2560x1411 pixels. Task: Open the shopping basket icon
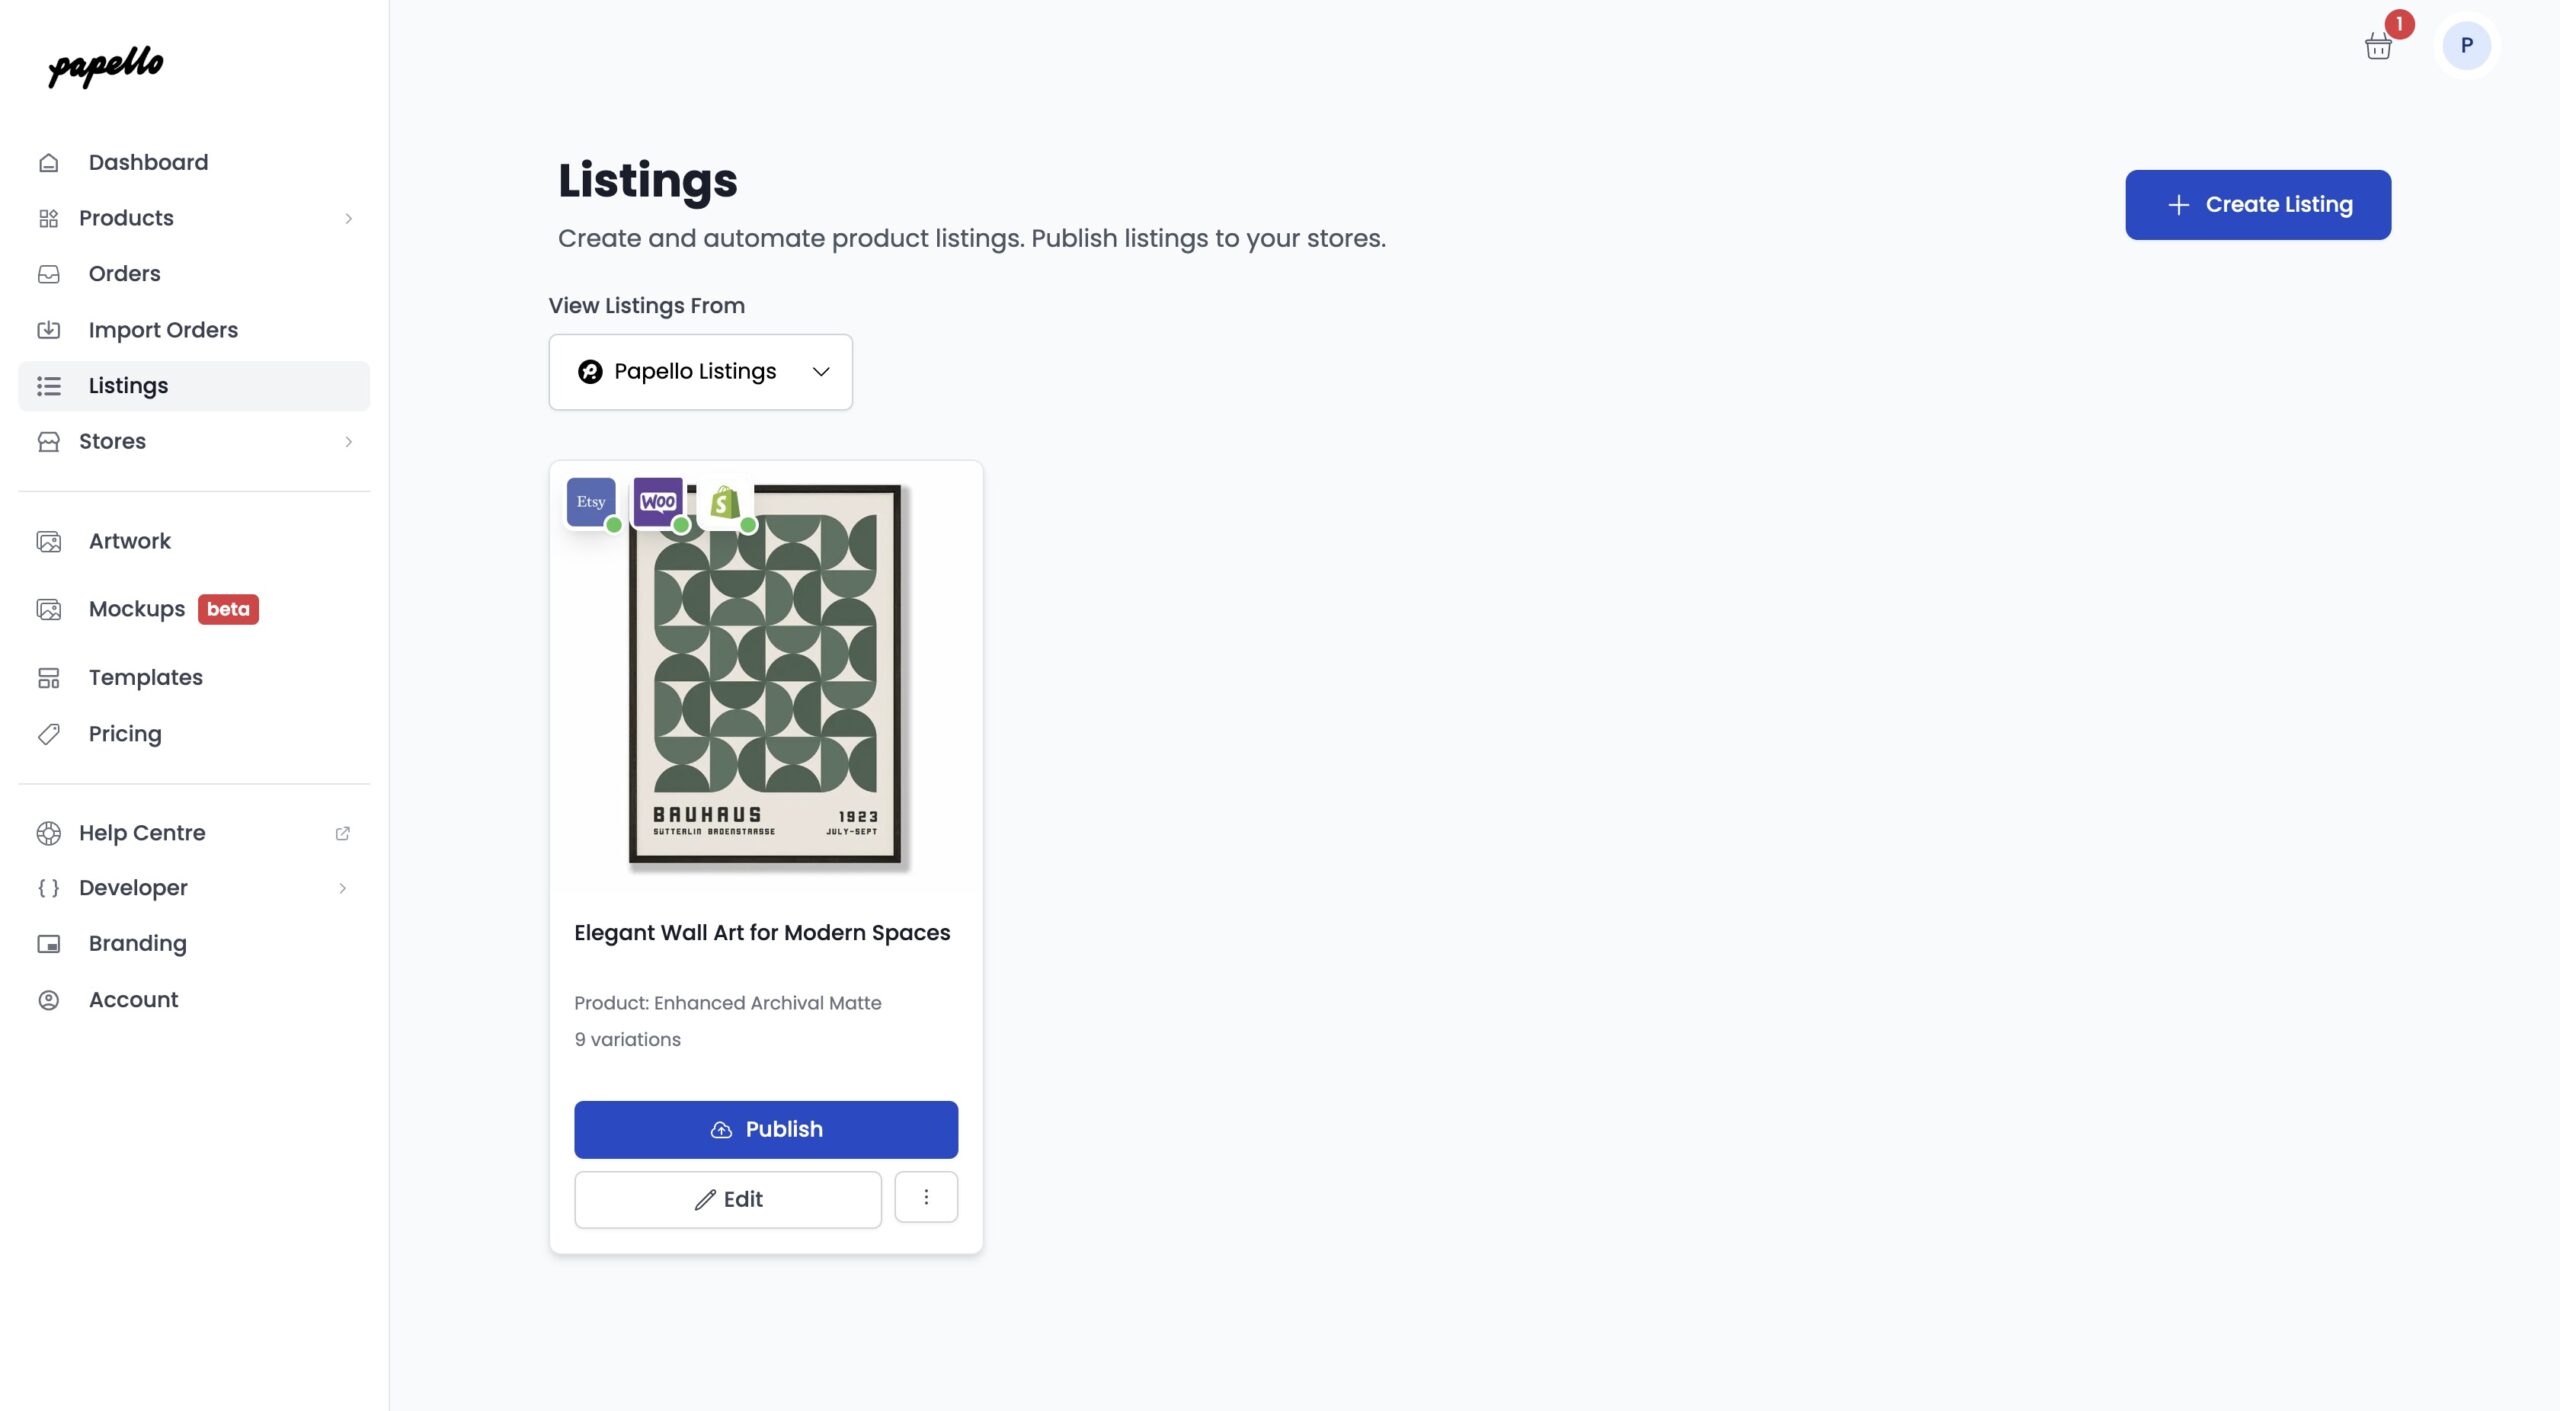(x=2378, y=46)
